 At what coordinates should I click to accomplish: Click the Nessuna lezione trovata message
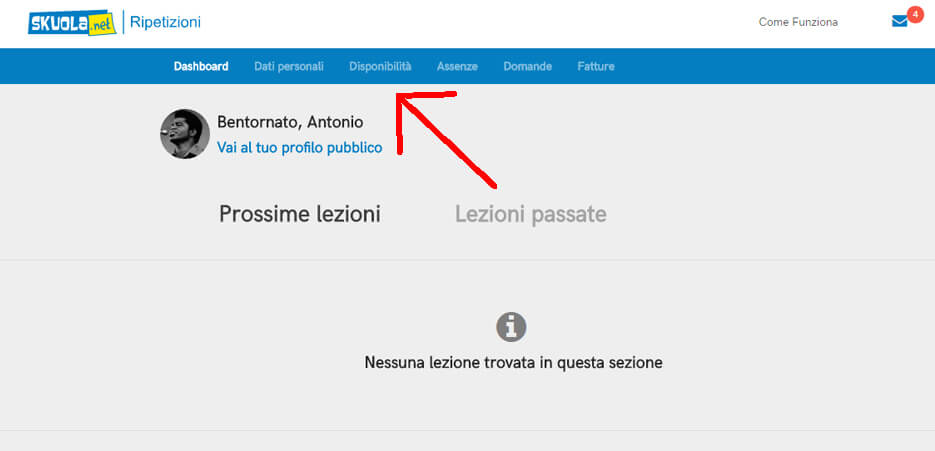[x=513, y=362]
